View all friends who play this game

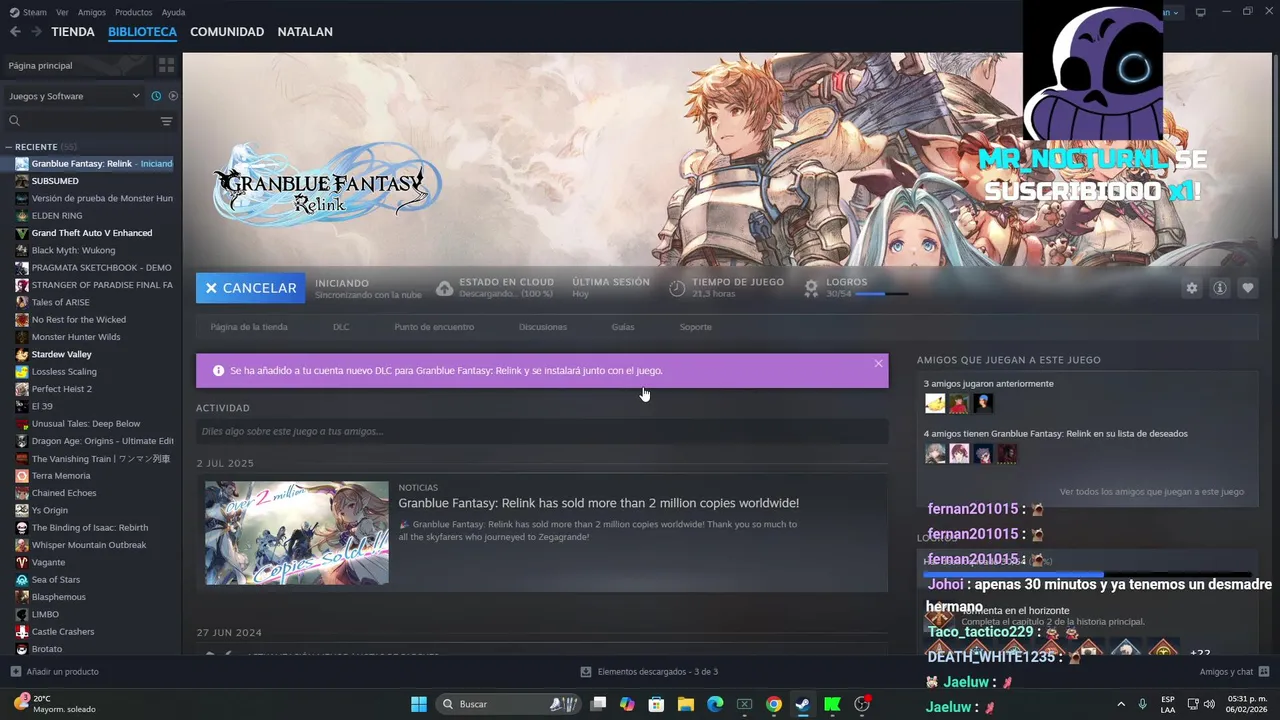[1152, 492]
